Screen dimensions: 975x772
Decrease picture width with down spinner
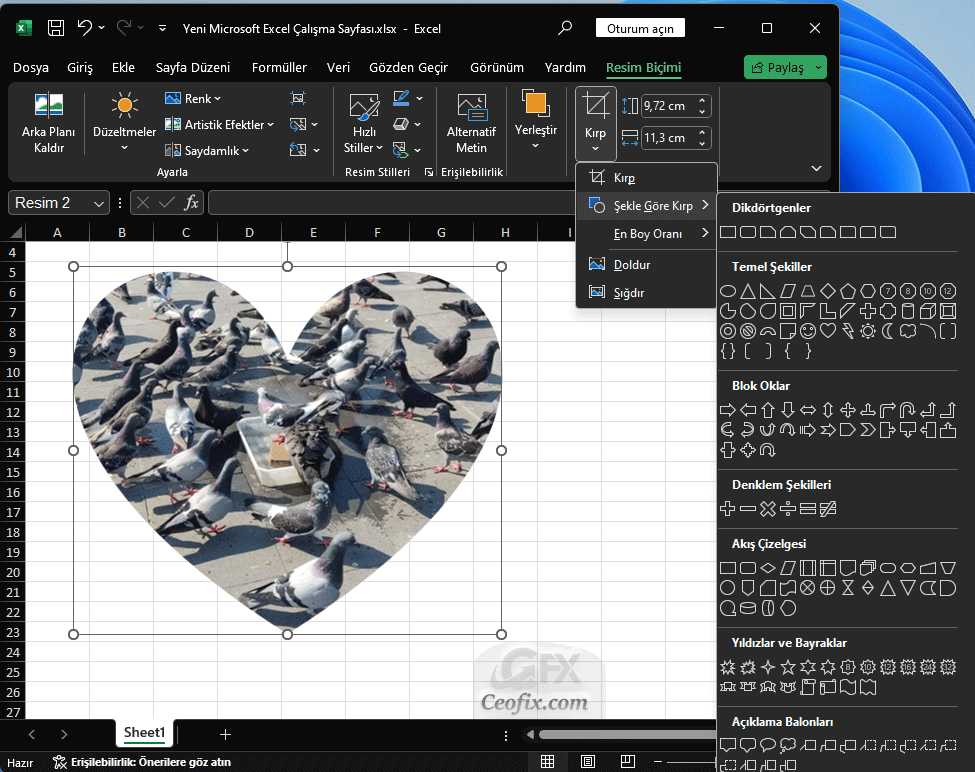(702, 144)
